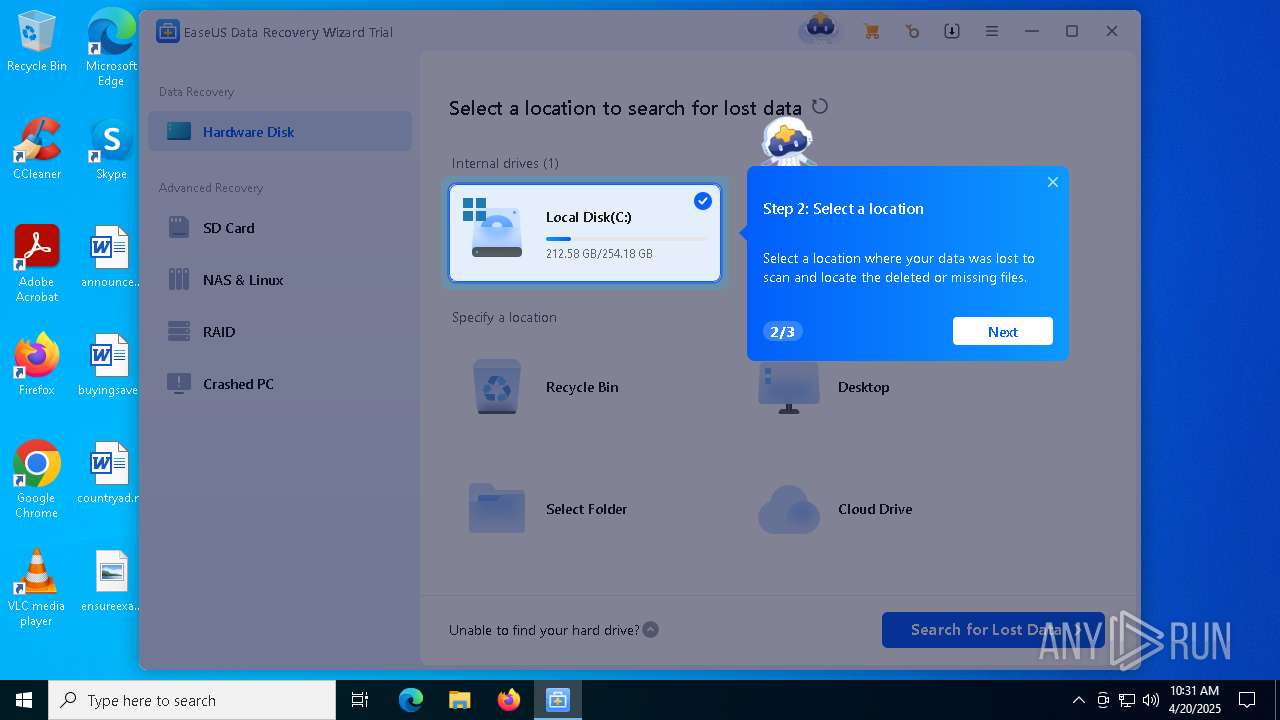Click the robot assistant avatar in title bar
This screenshot has height=720, width=1280.
pos(820,28)
